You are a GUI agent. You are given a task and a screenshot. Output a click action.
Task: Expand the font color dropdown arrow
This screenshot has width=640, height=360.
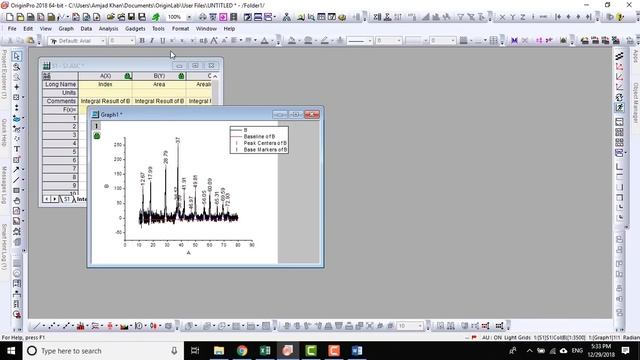[272, 41]
